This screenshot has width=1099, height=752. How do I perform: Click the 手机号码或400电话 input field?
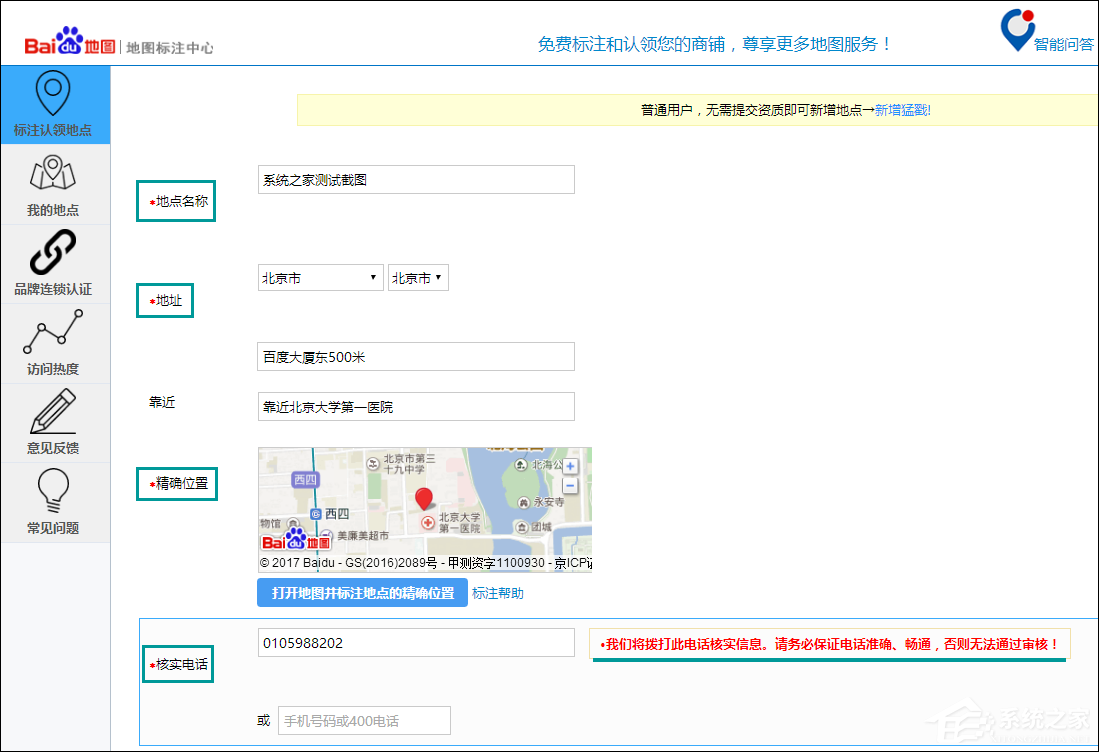coord(364,719)
